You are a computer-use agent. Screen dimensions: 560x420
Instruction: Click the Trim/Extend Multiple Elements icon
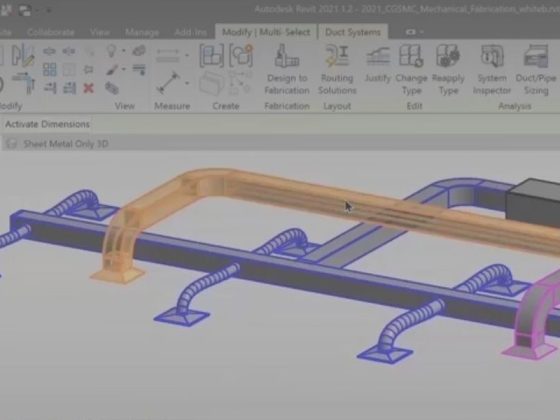(69, 88)
